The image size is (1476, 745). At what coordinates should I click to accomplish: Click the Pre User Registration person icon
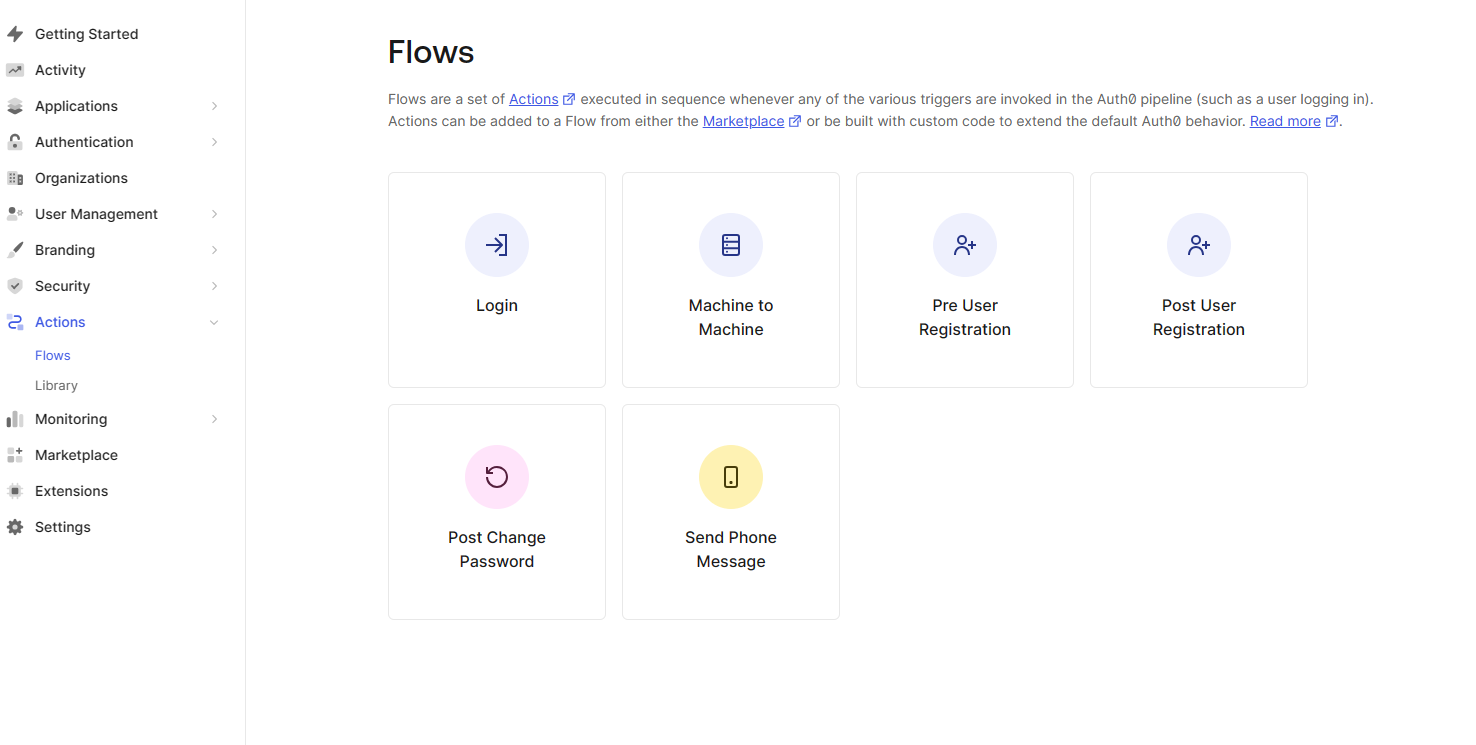pos(964,244)
